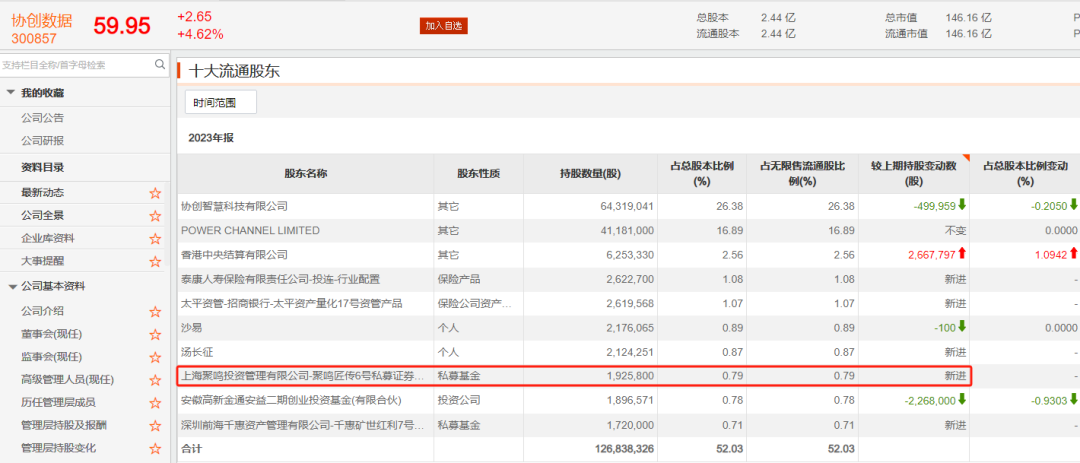Open 董事会(现任) in the sidebar
Image resolution: width=1080 pixels, height=463 pixels.
[x=52, y=334]
